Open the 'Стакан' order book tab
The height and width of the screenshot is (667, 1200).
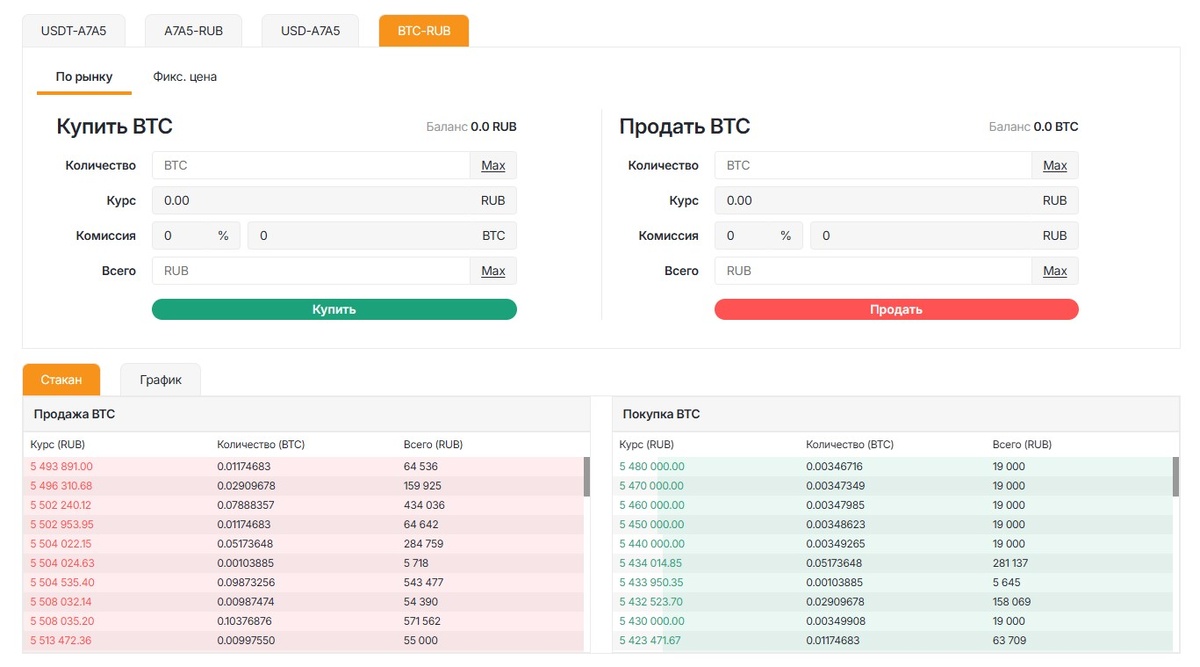[x=61, y=380]
